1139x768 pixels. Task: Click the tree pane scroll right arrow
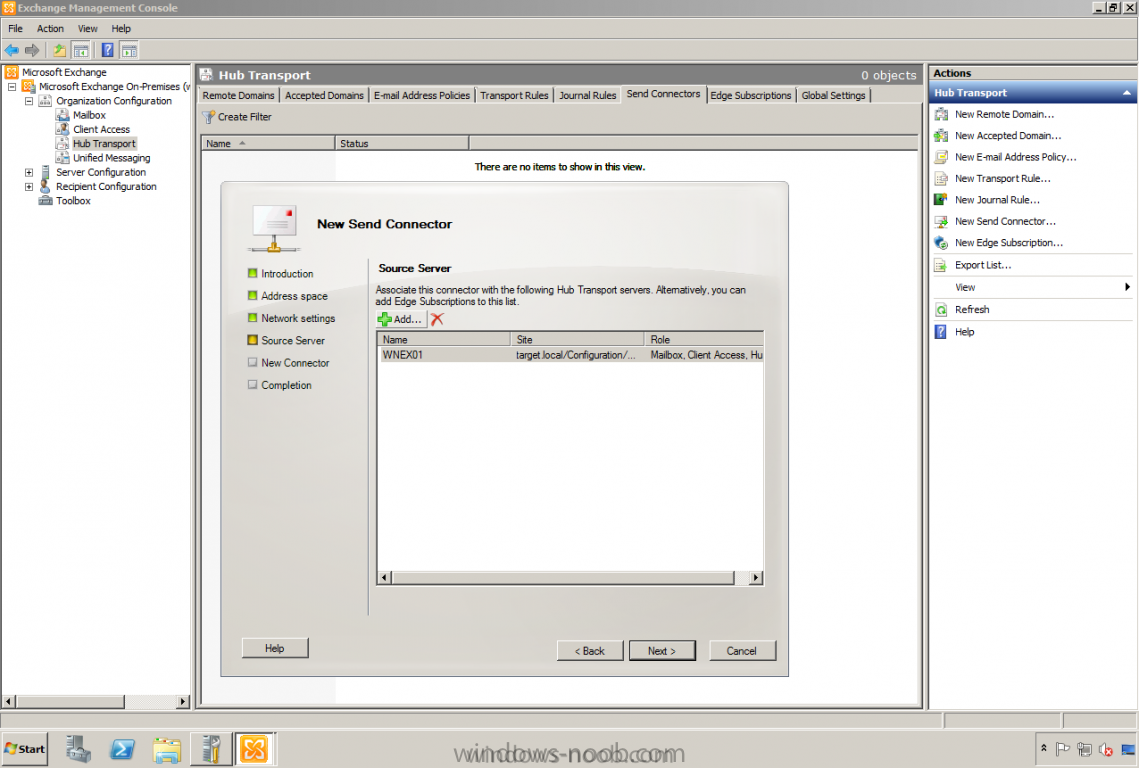(x=183, y=702)
